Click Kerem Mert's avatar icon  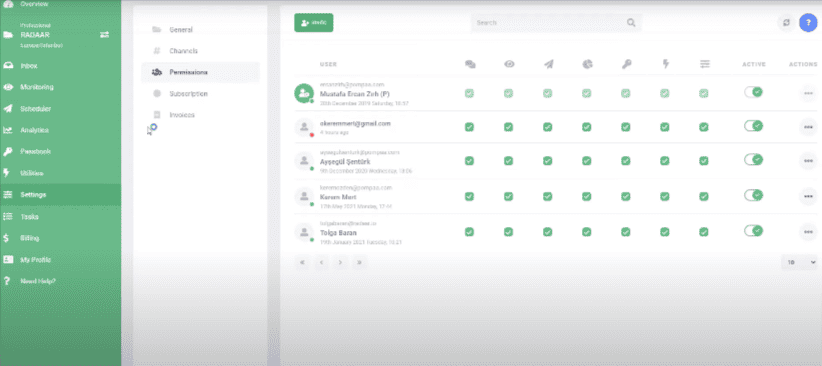tap(304, 197)
